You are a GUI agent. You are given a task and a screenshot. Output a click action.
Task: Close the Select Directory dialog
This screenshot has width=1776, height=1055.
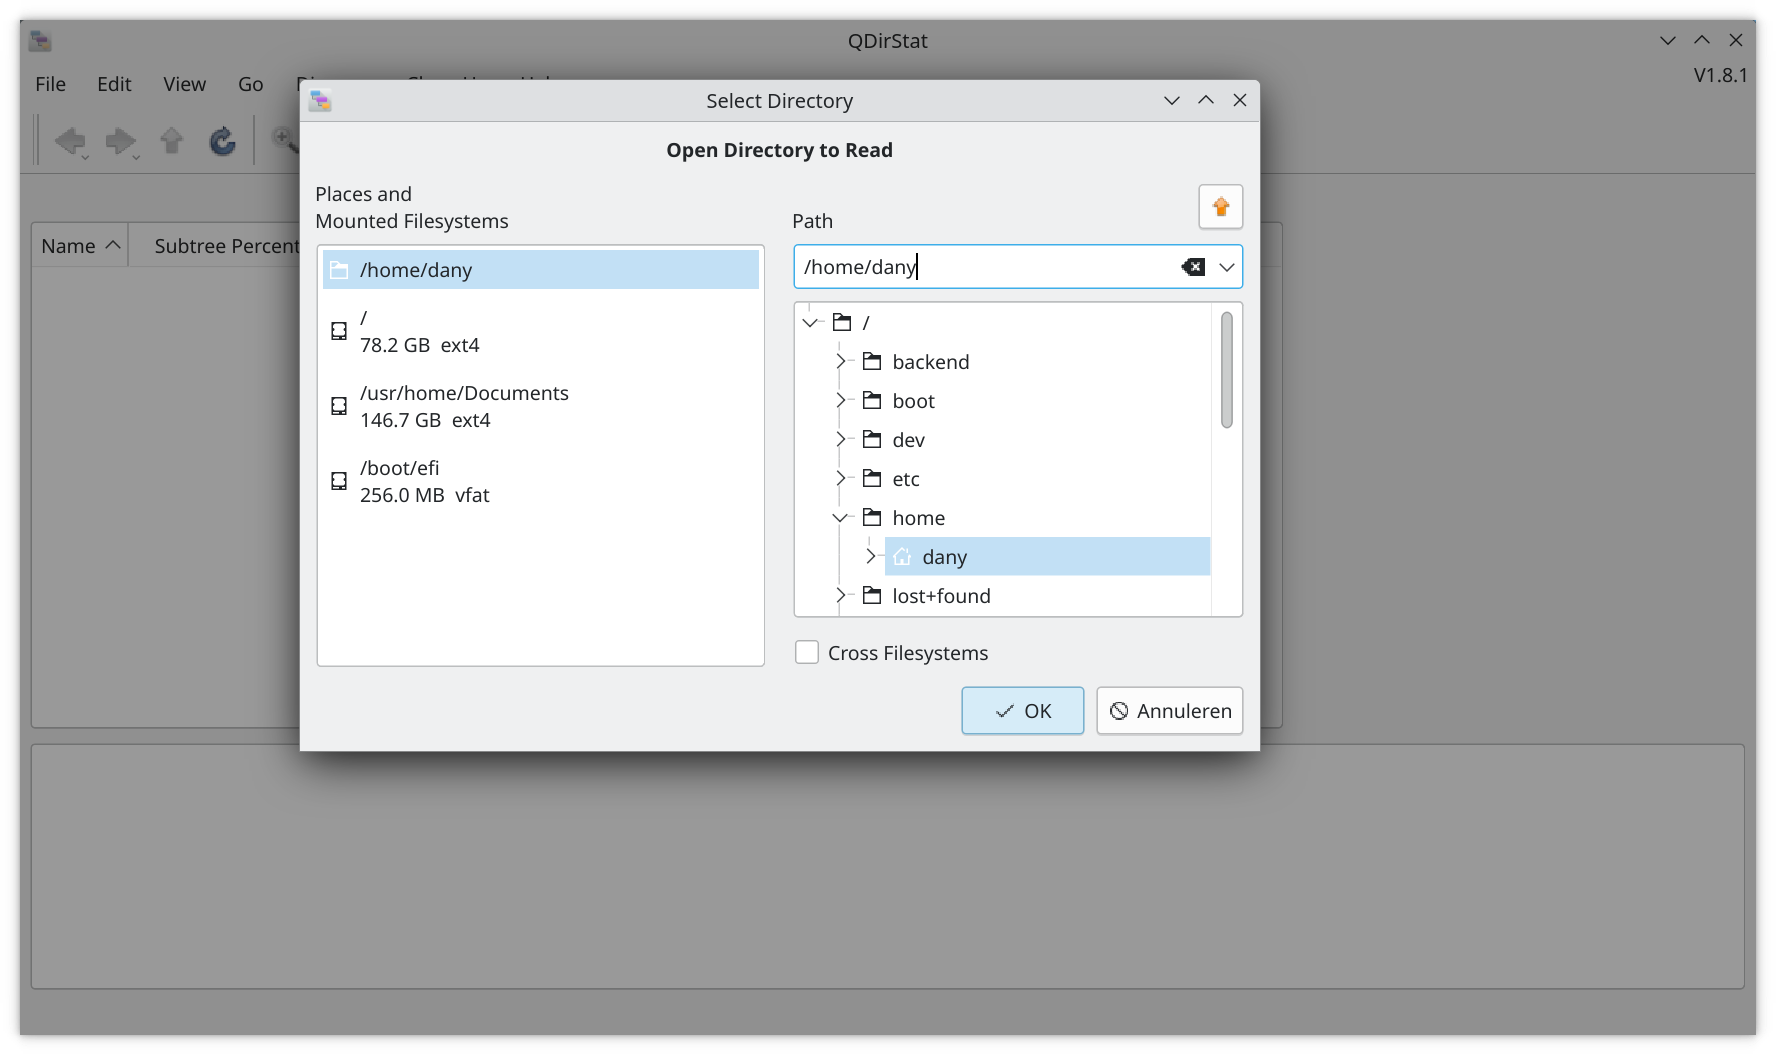coord(1240,100)
